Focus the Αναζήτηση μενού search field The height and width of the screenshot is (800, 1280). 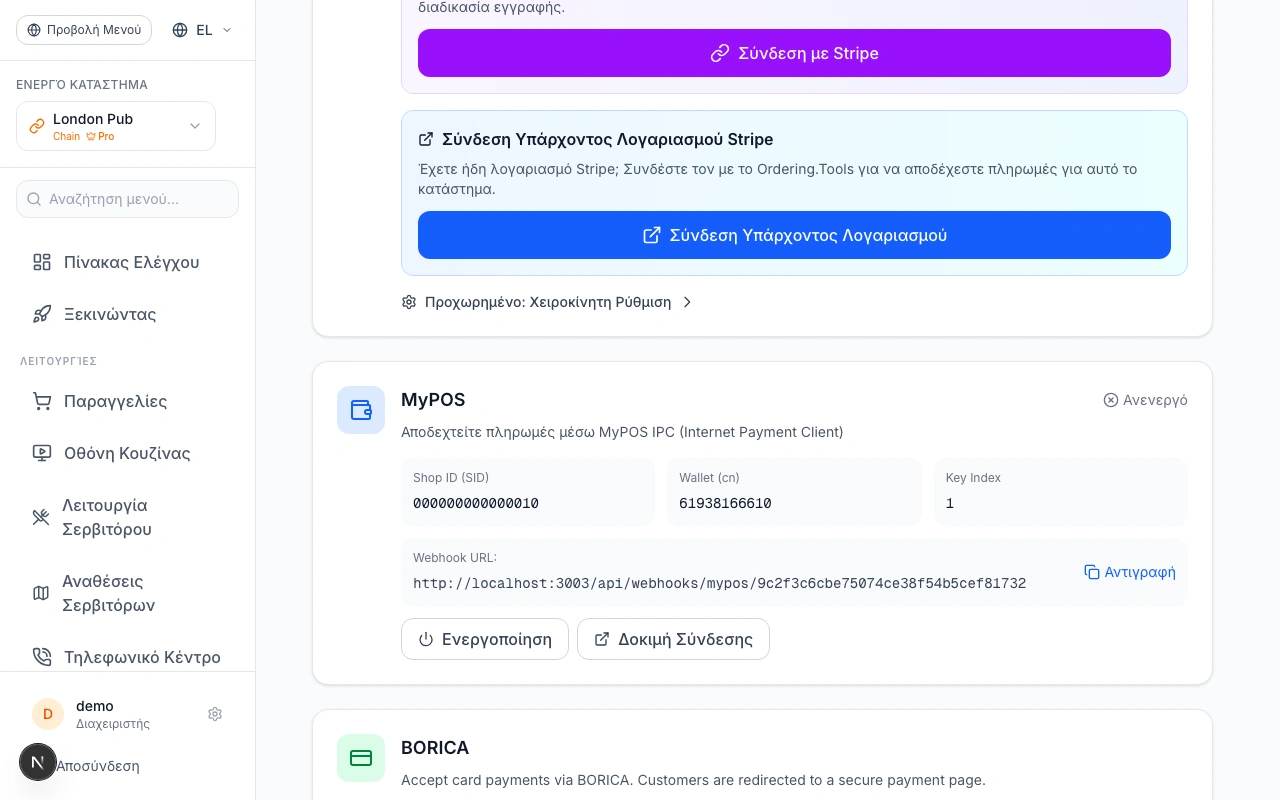click(127, 199)
